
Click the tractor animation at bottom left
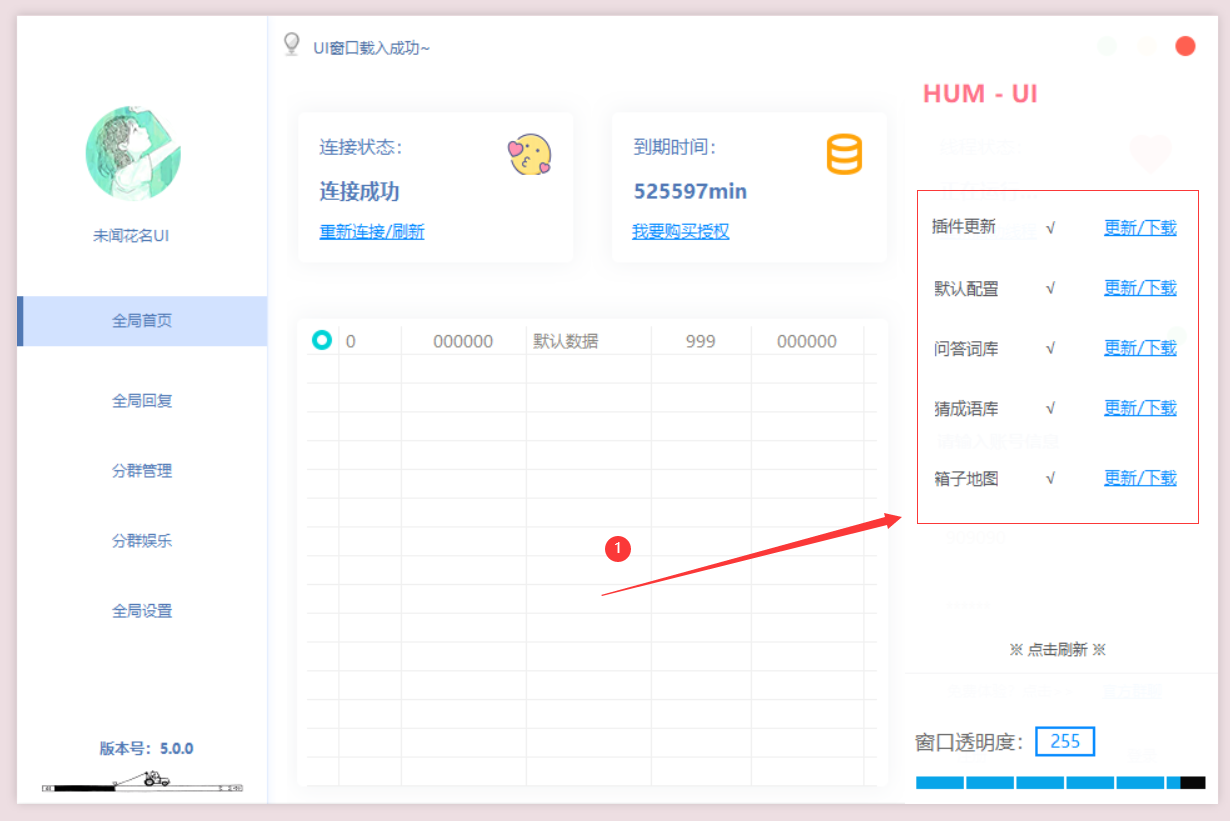pyautogui.click(x=155, y=779)
